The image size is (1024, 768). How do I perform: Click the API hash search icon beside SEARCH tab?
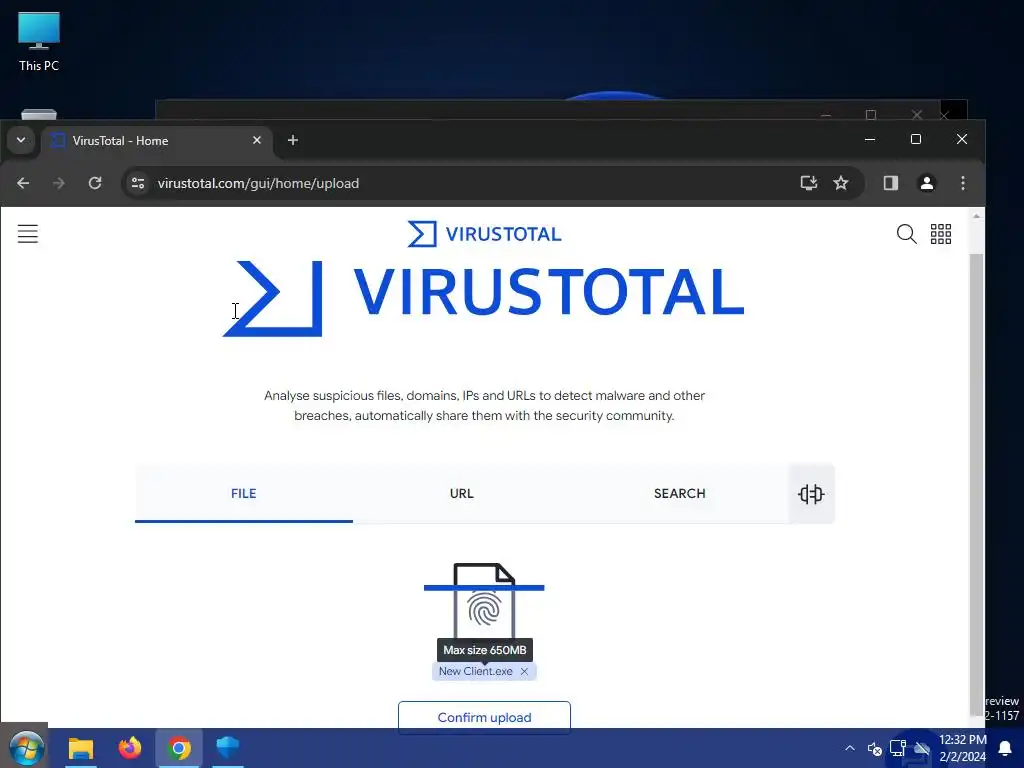(x=811, y=494)
